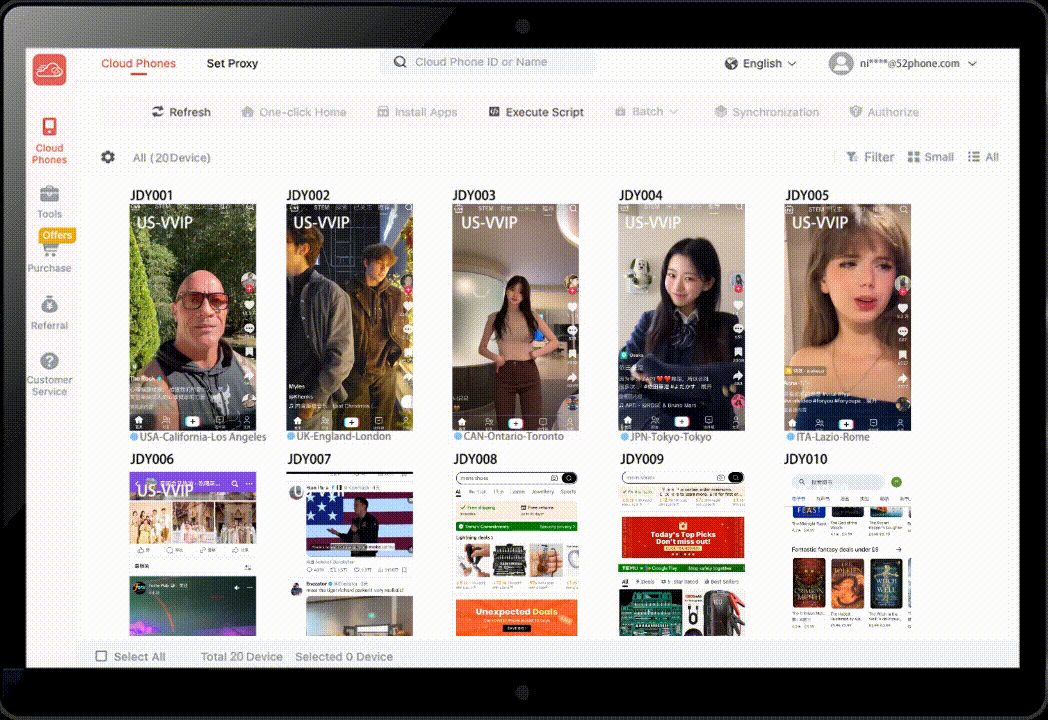The image size is (1048, 720).
Task: Switch to the Set Proxy tab
Action: 232,64
